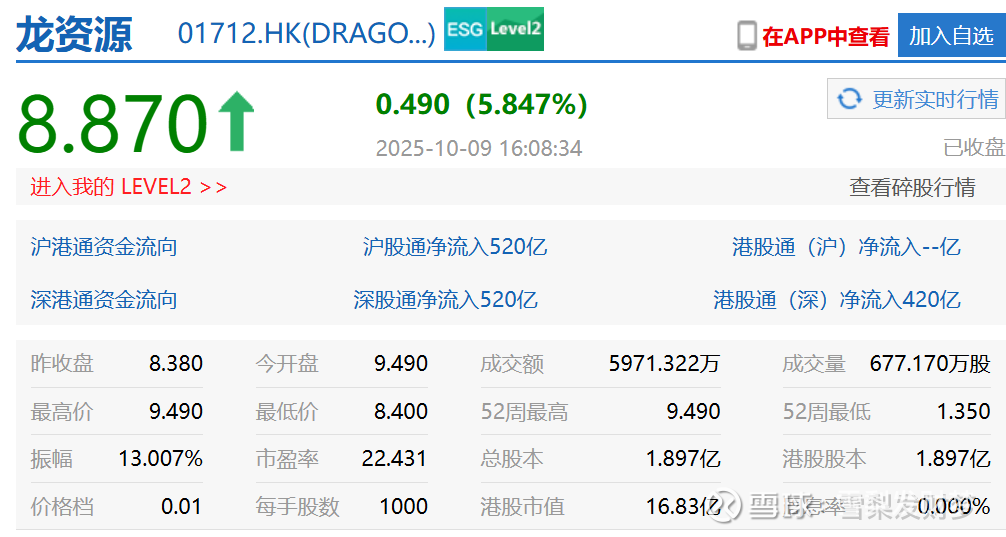1006x537 pixels.
Task: Click the 价格档 value 0.01
Action: (x=181, y=506)
